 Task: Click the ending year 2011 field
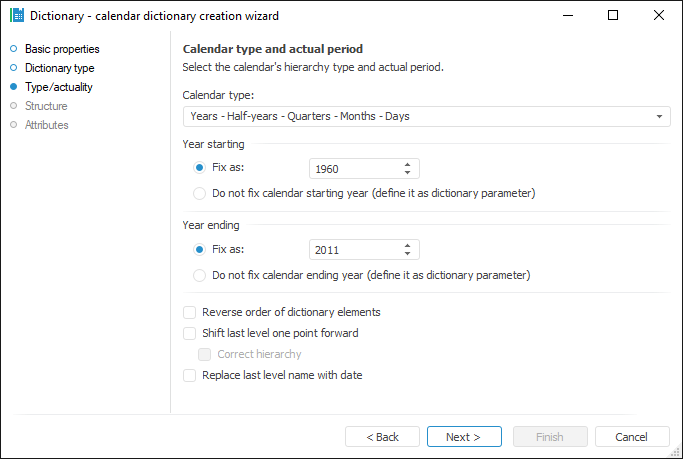point(354,250)
